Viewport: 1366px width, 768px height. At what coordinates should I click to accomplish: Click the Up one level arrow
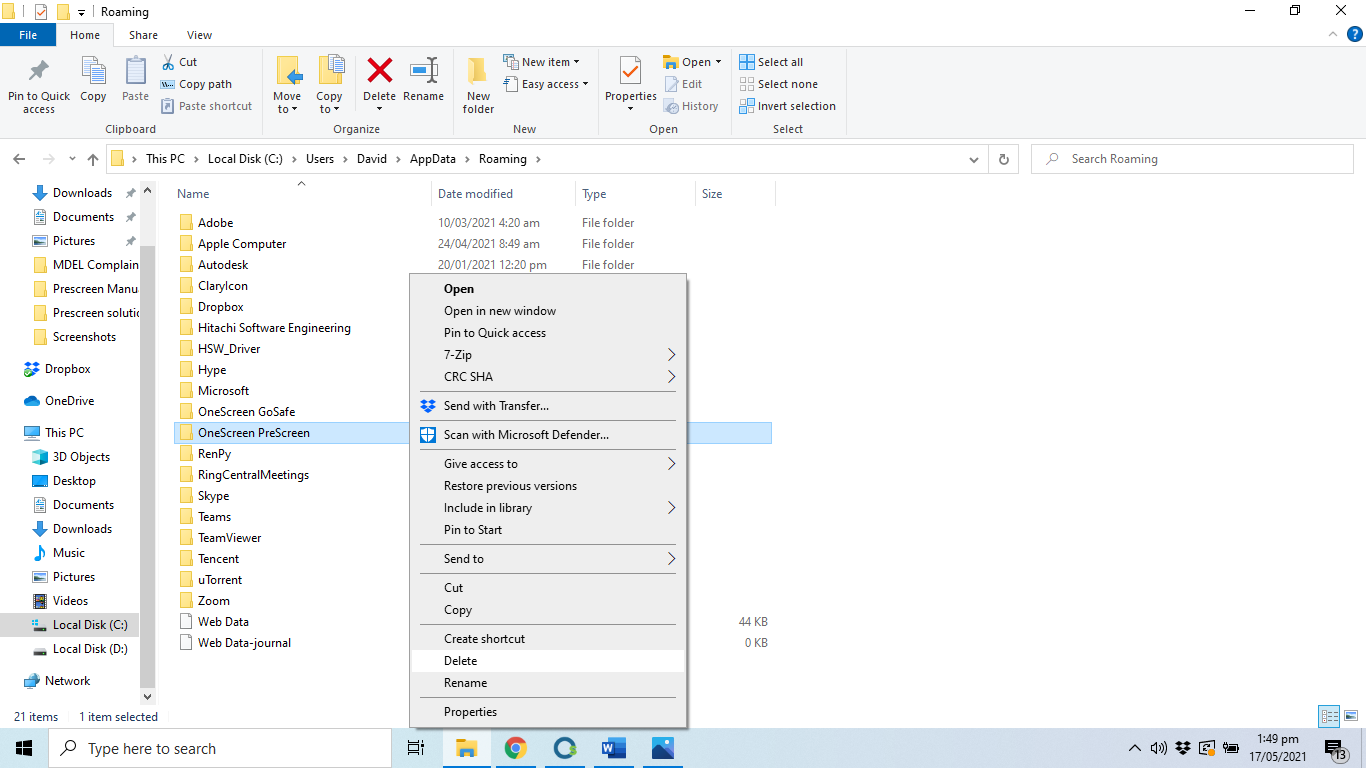click(93, 159)
